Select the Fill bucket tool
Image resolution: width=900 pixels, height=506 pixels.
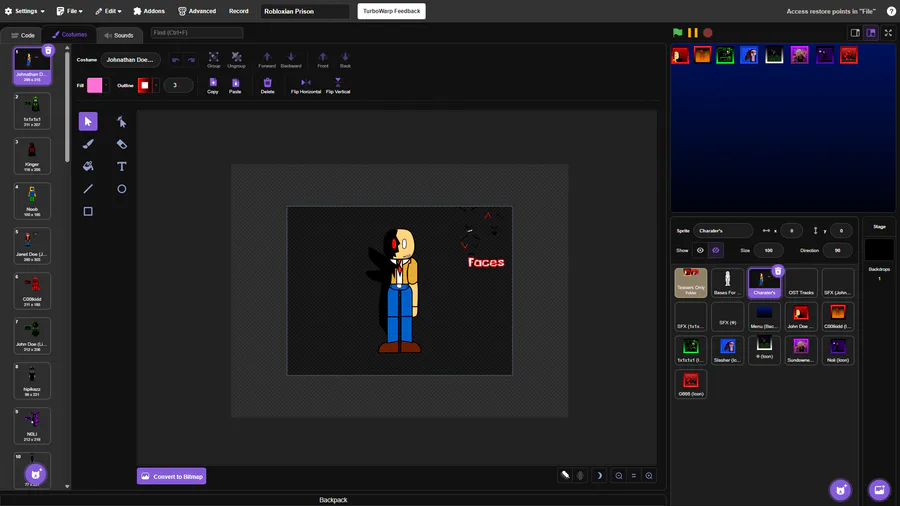(88, 166)
